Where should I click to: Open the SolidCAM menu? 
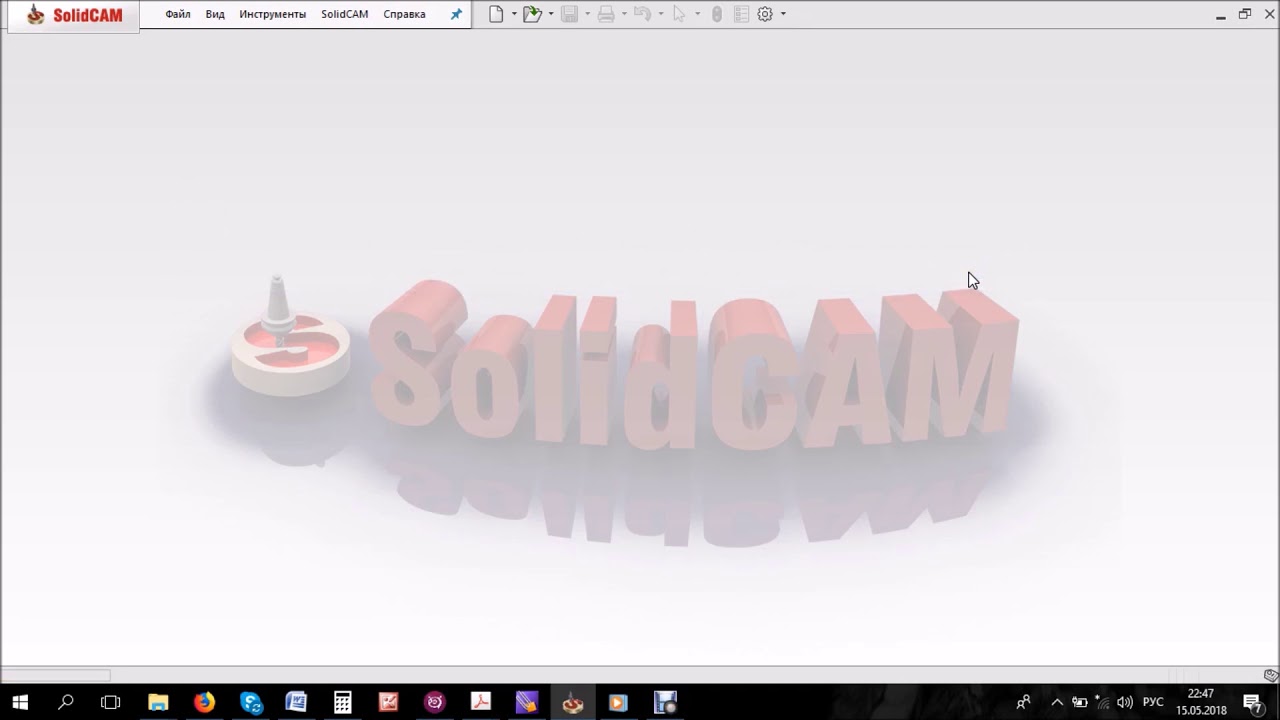(344, 14)
